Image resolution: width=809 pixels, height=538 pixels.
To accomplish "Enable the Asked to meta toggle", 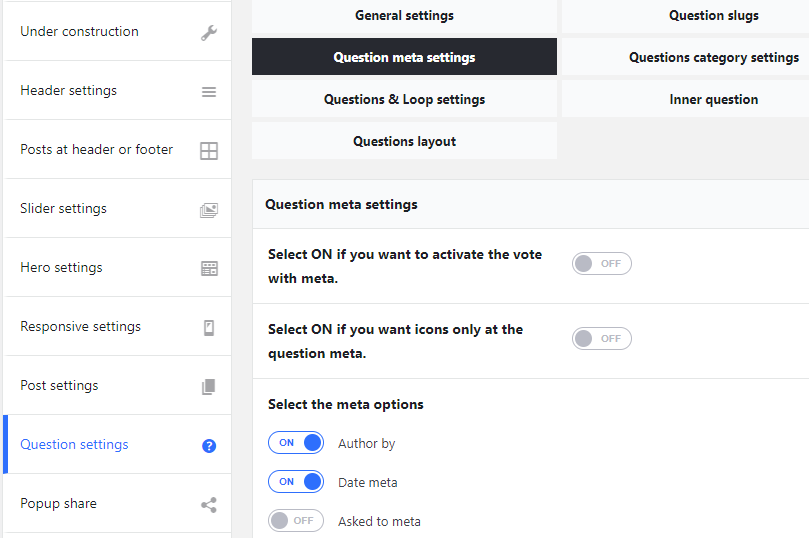I will (x=296, y=521).
